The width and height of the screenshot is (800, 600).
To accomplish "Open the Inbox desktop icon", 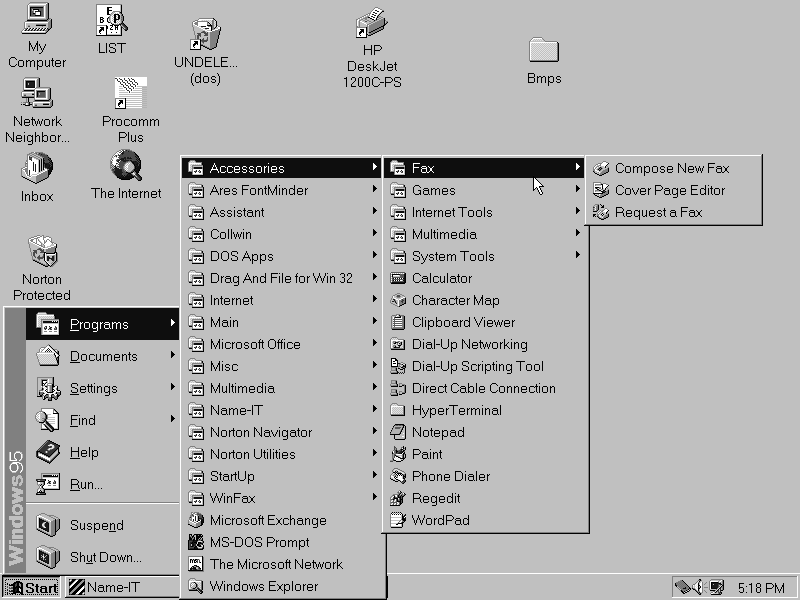I will (37, 167).
